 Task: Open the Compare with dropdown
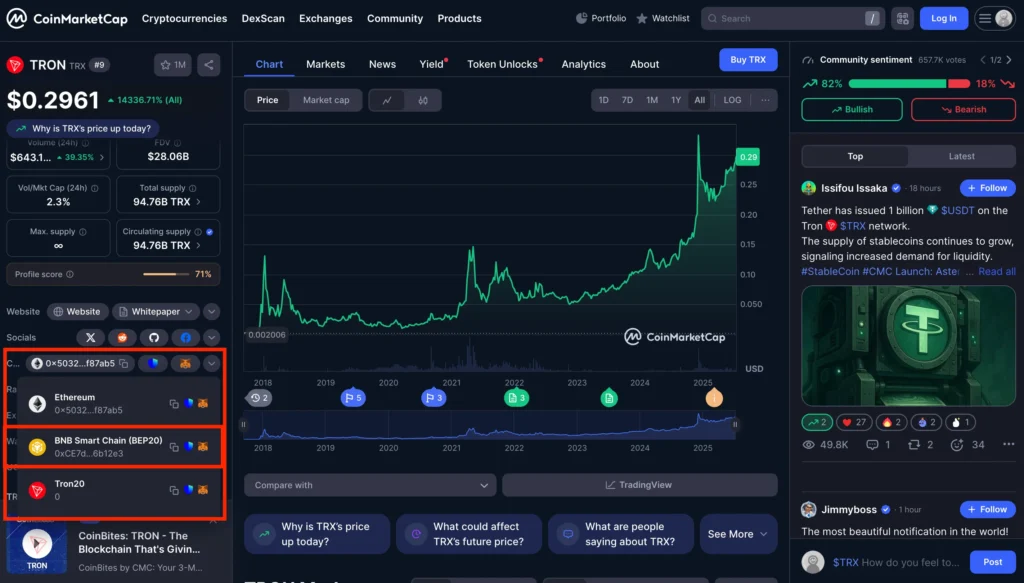(x=370, y=485)
